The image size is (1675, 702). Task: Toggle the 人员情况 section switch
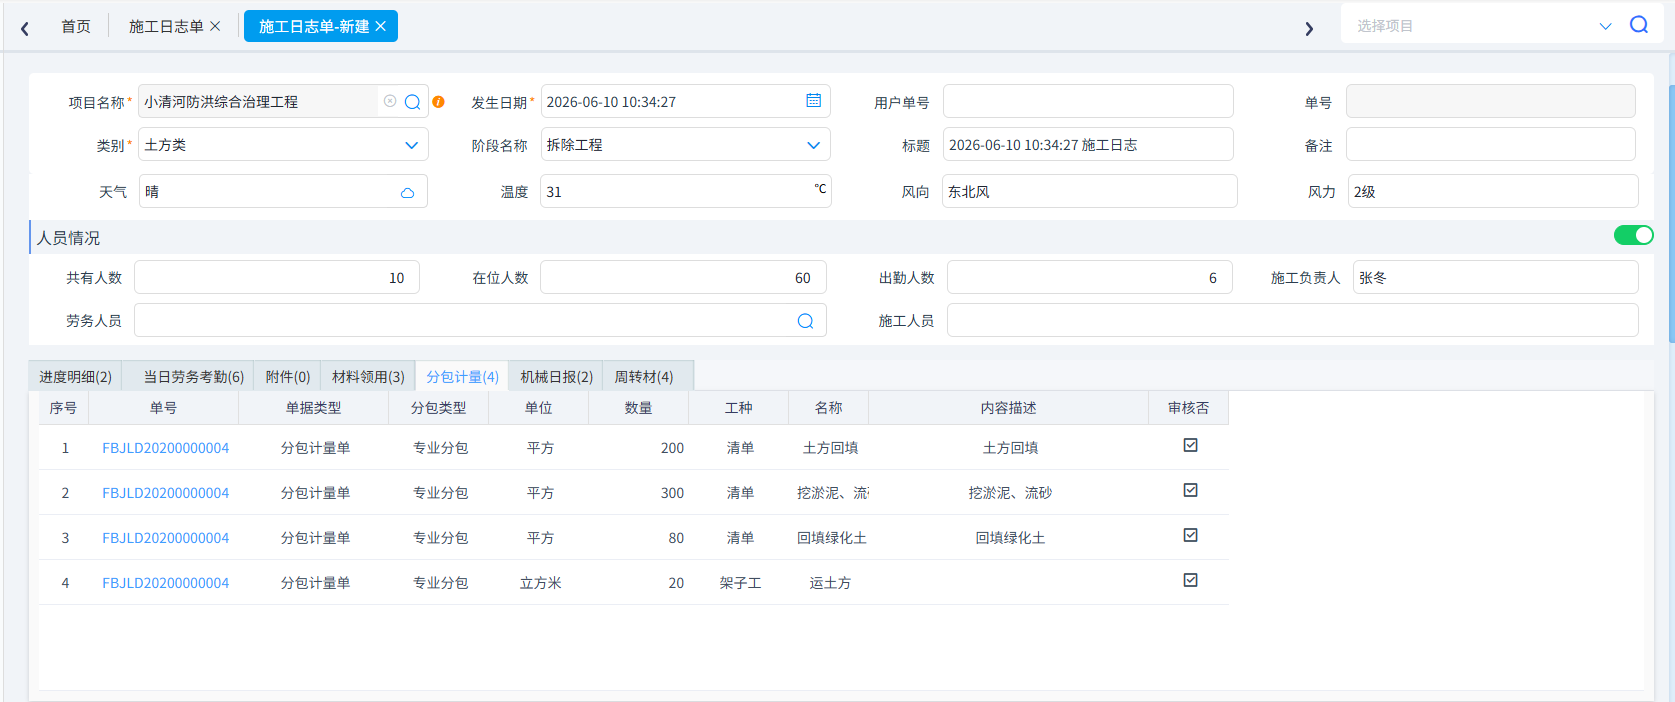1633,235
